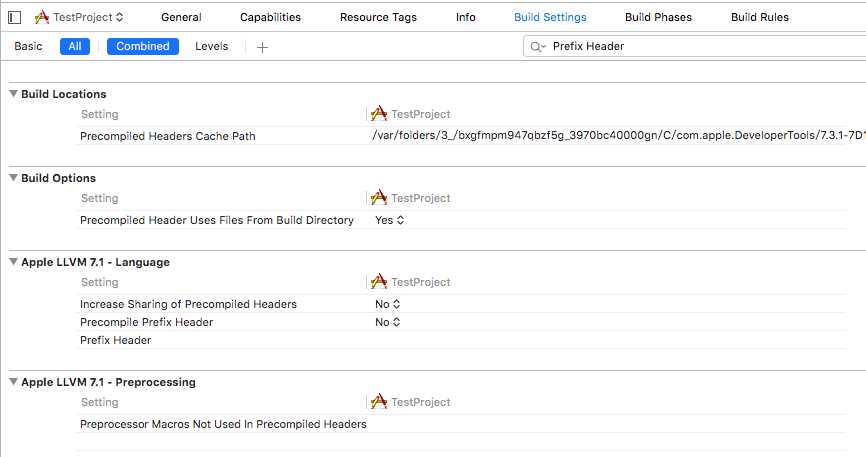The image size is (866, 457).
Task: Open No popup for Increase Sharing of Precompiled Headers
Action: tap(387, 304)
